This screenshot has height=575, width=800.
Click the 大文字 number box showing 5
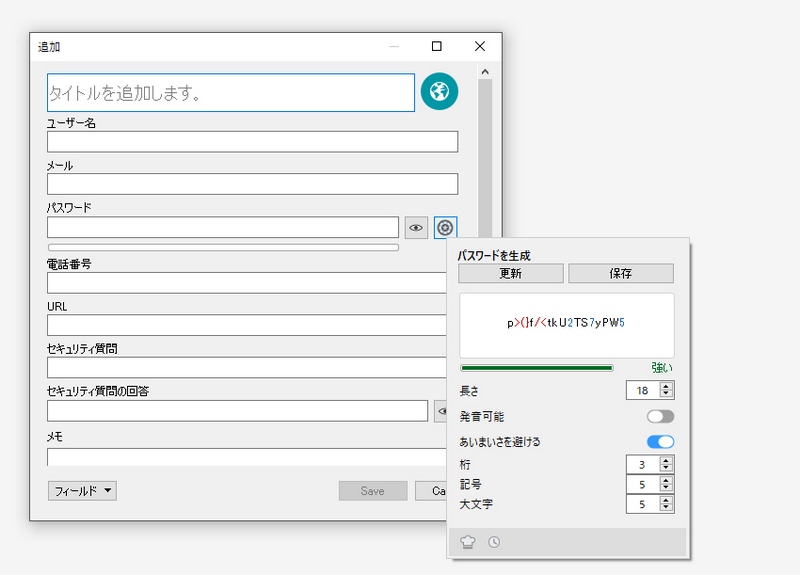pos(642,504)
